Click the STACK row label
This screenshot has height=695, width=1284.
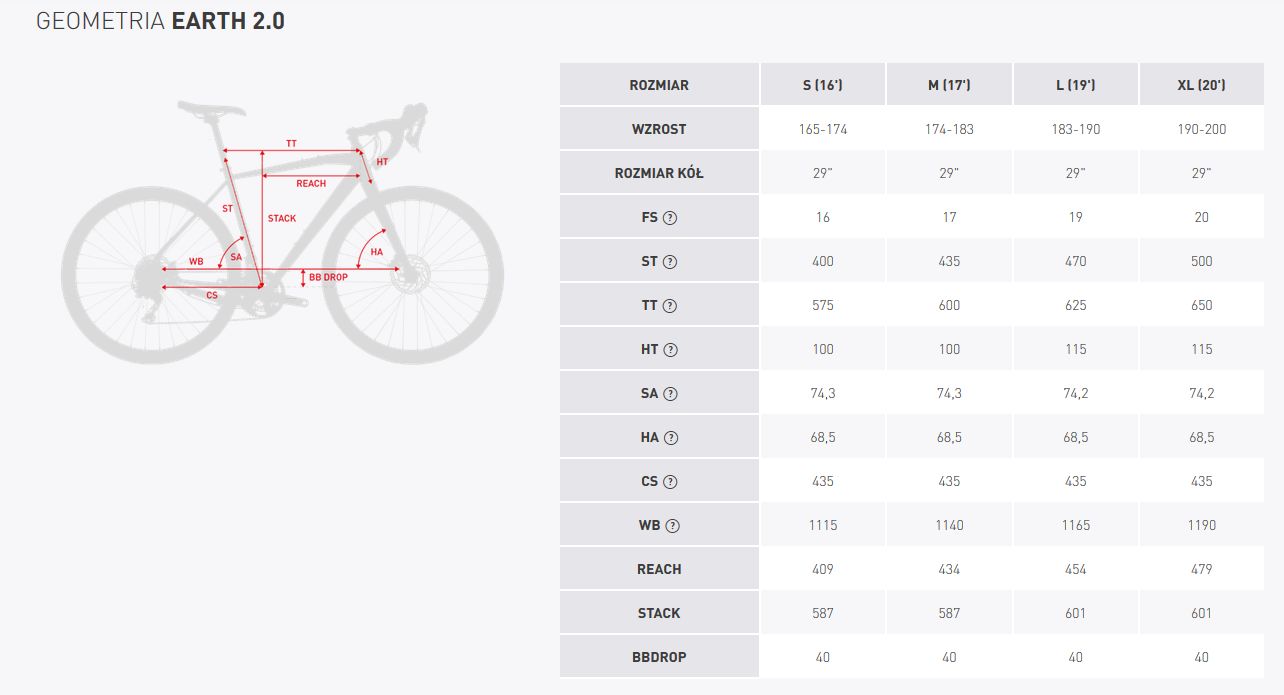click(x=659, y=613)
